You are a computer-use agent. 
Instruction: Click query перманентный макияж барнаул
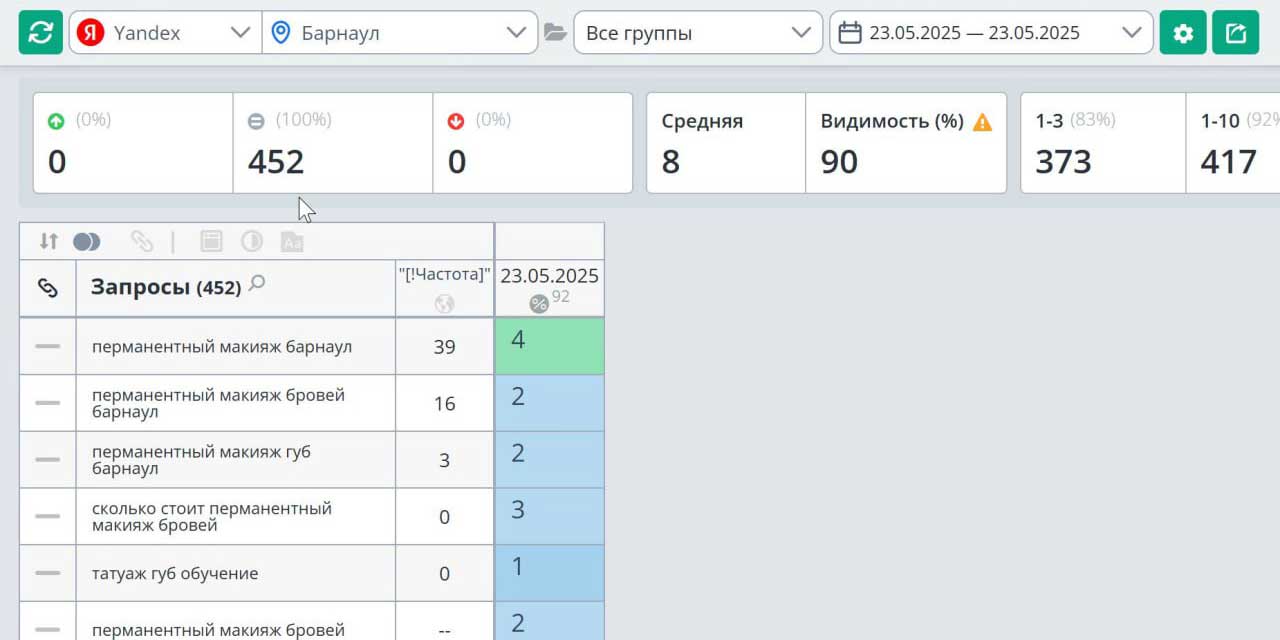222,347
